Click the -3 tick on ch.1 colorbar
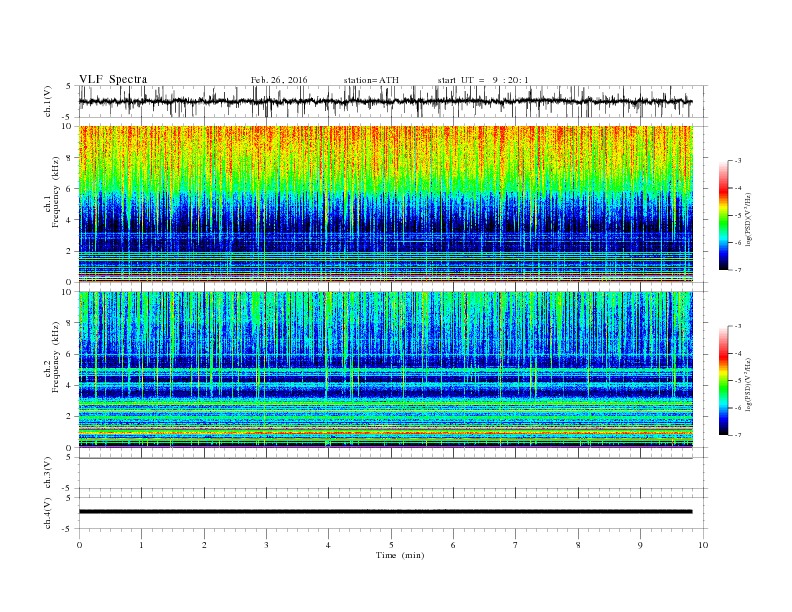 click(738, 161)
